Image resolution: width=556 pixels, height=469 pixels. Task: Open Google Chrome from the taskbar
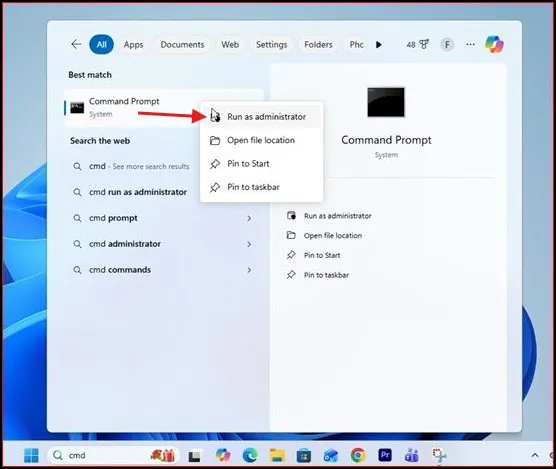pyautogui.click(x=358, y=455)
